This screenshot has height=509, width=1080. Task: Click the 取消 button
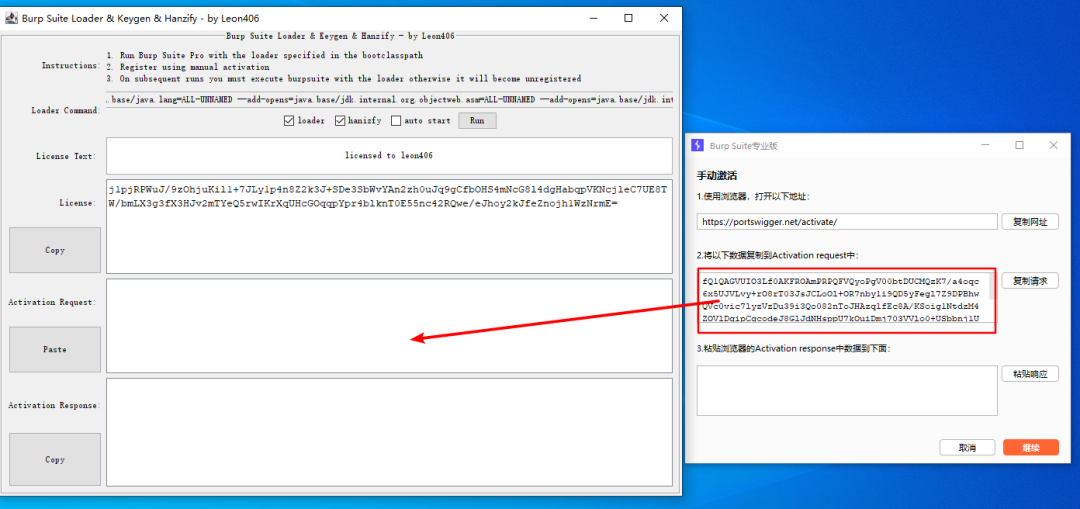tap(967, 448)
